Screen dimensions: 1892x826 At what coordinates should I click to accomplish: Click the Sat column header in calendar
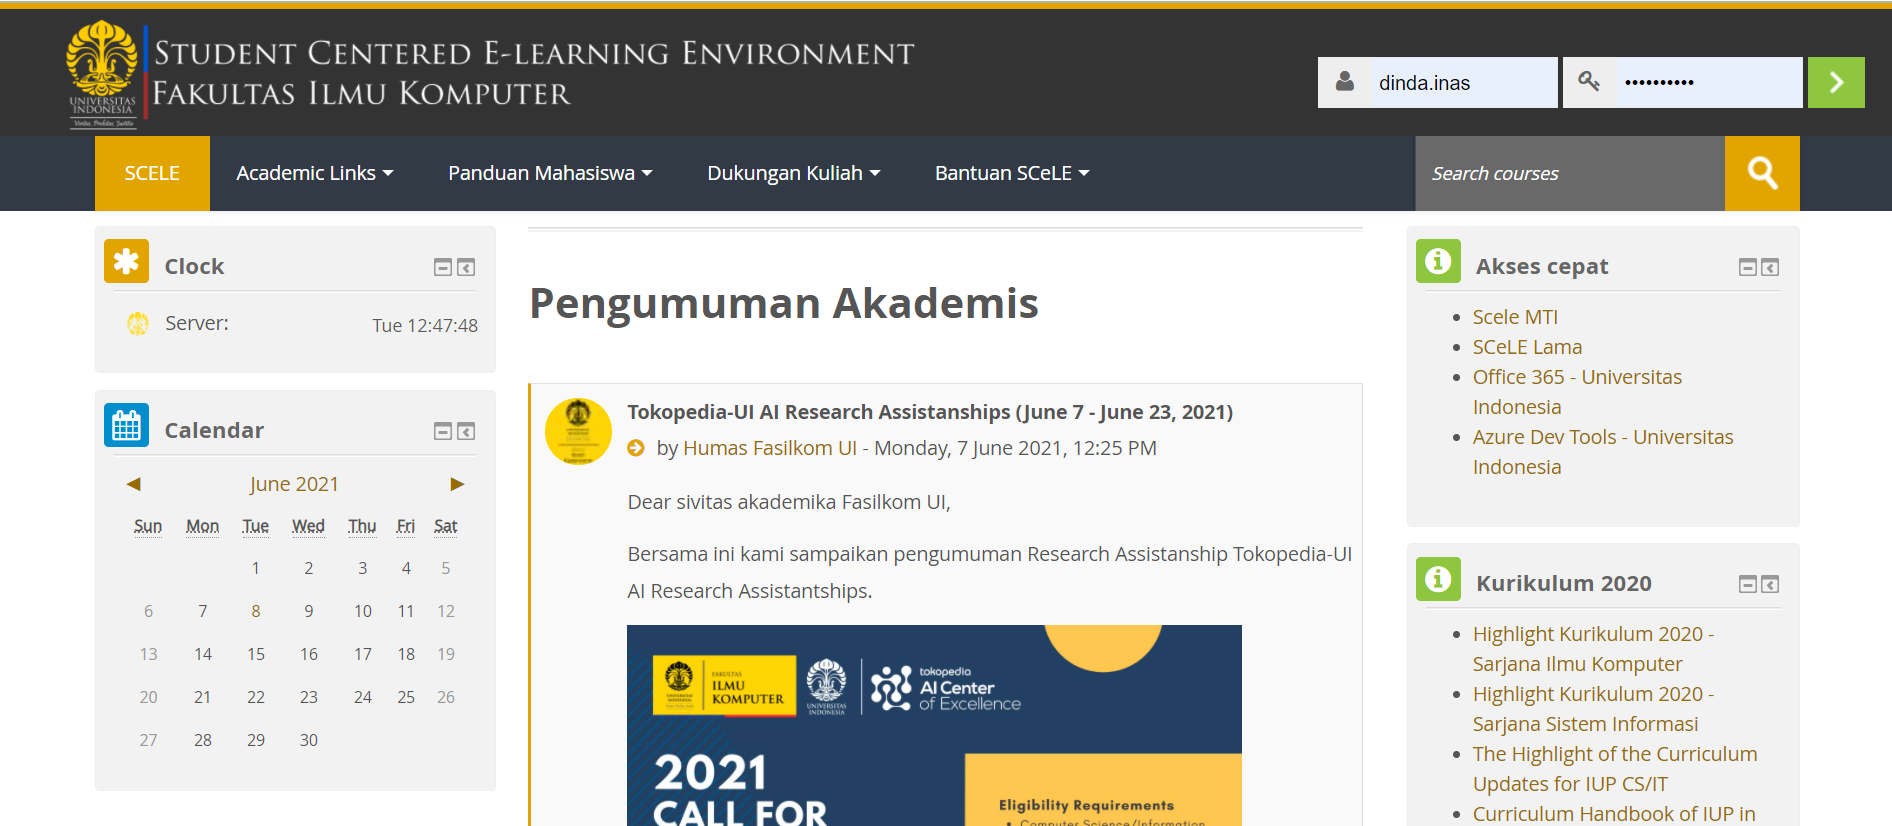[x=446, y=526]
